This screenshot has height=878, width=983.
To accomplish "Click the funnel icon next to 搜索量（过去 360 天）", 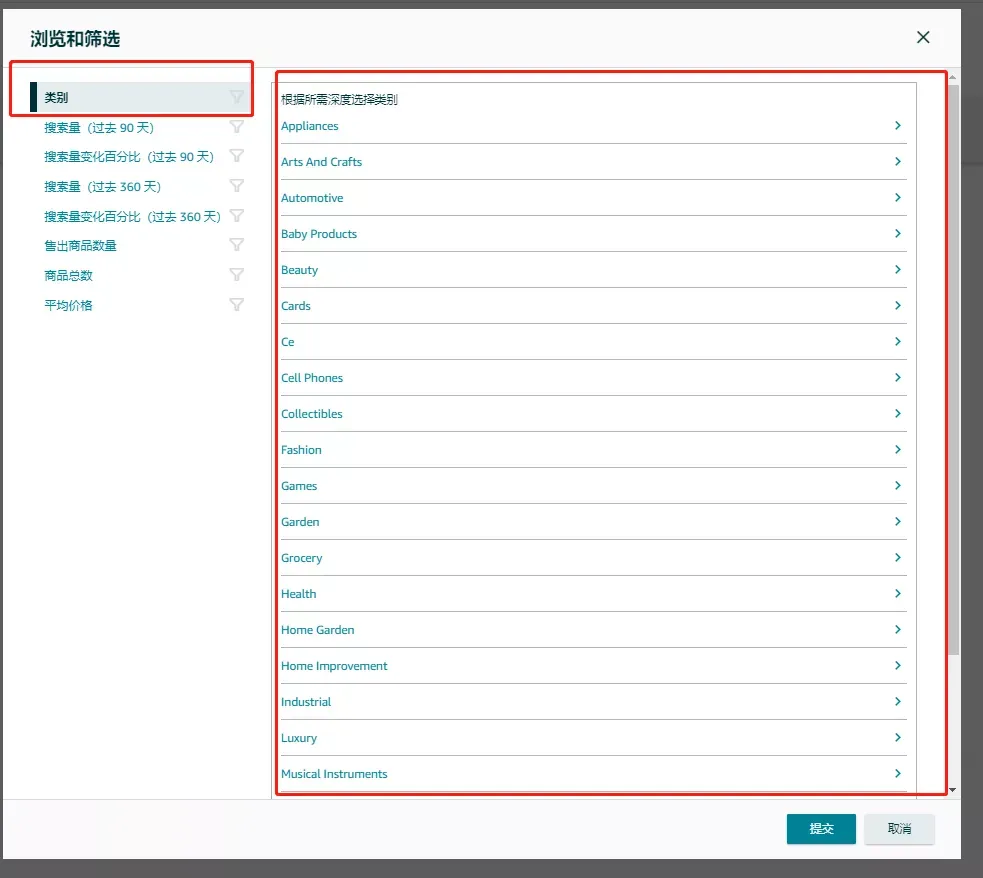I will point(236,186).
